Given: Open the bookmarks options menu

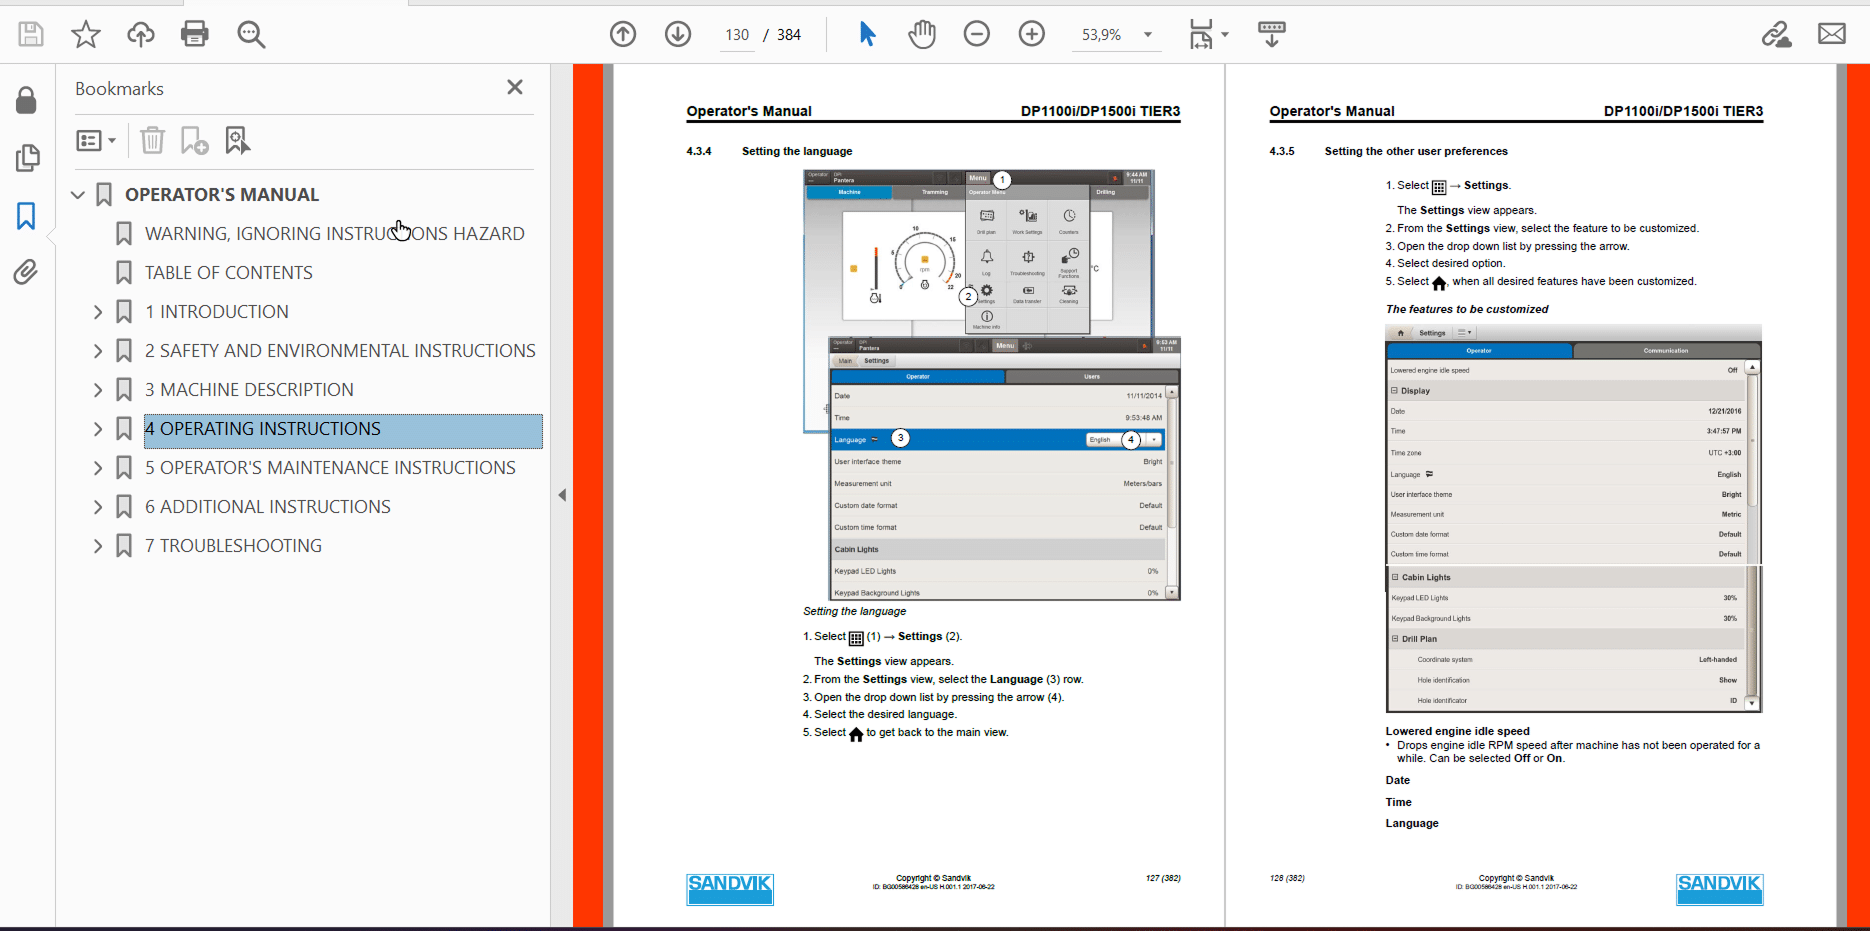Looking at the screenshot, I should click(x=96, y=141).
